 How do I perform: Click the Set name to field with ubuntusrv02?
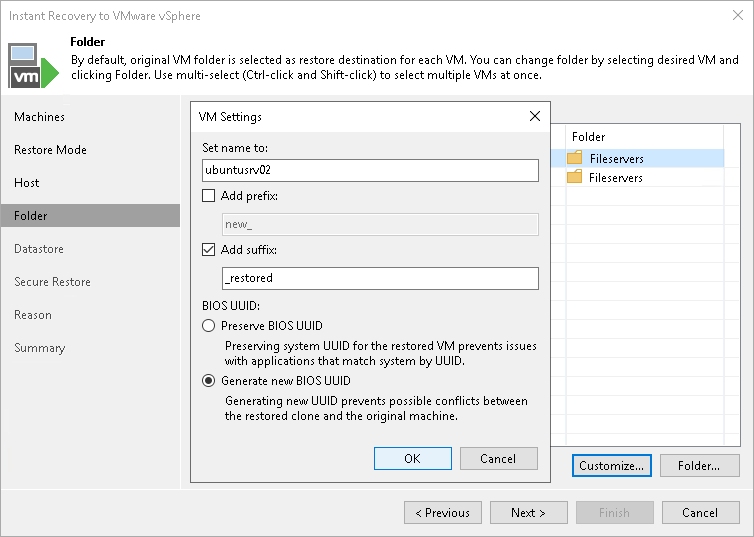[x=370, y=170]
